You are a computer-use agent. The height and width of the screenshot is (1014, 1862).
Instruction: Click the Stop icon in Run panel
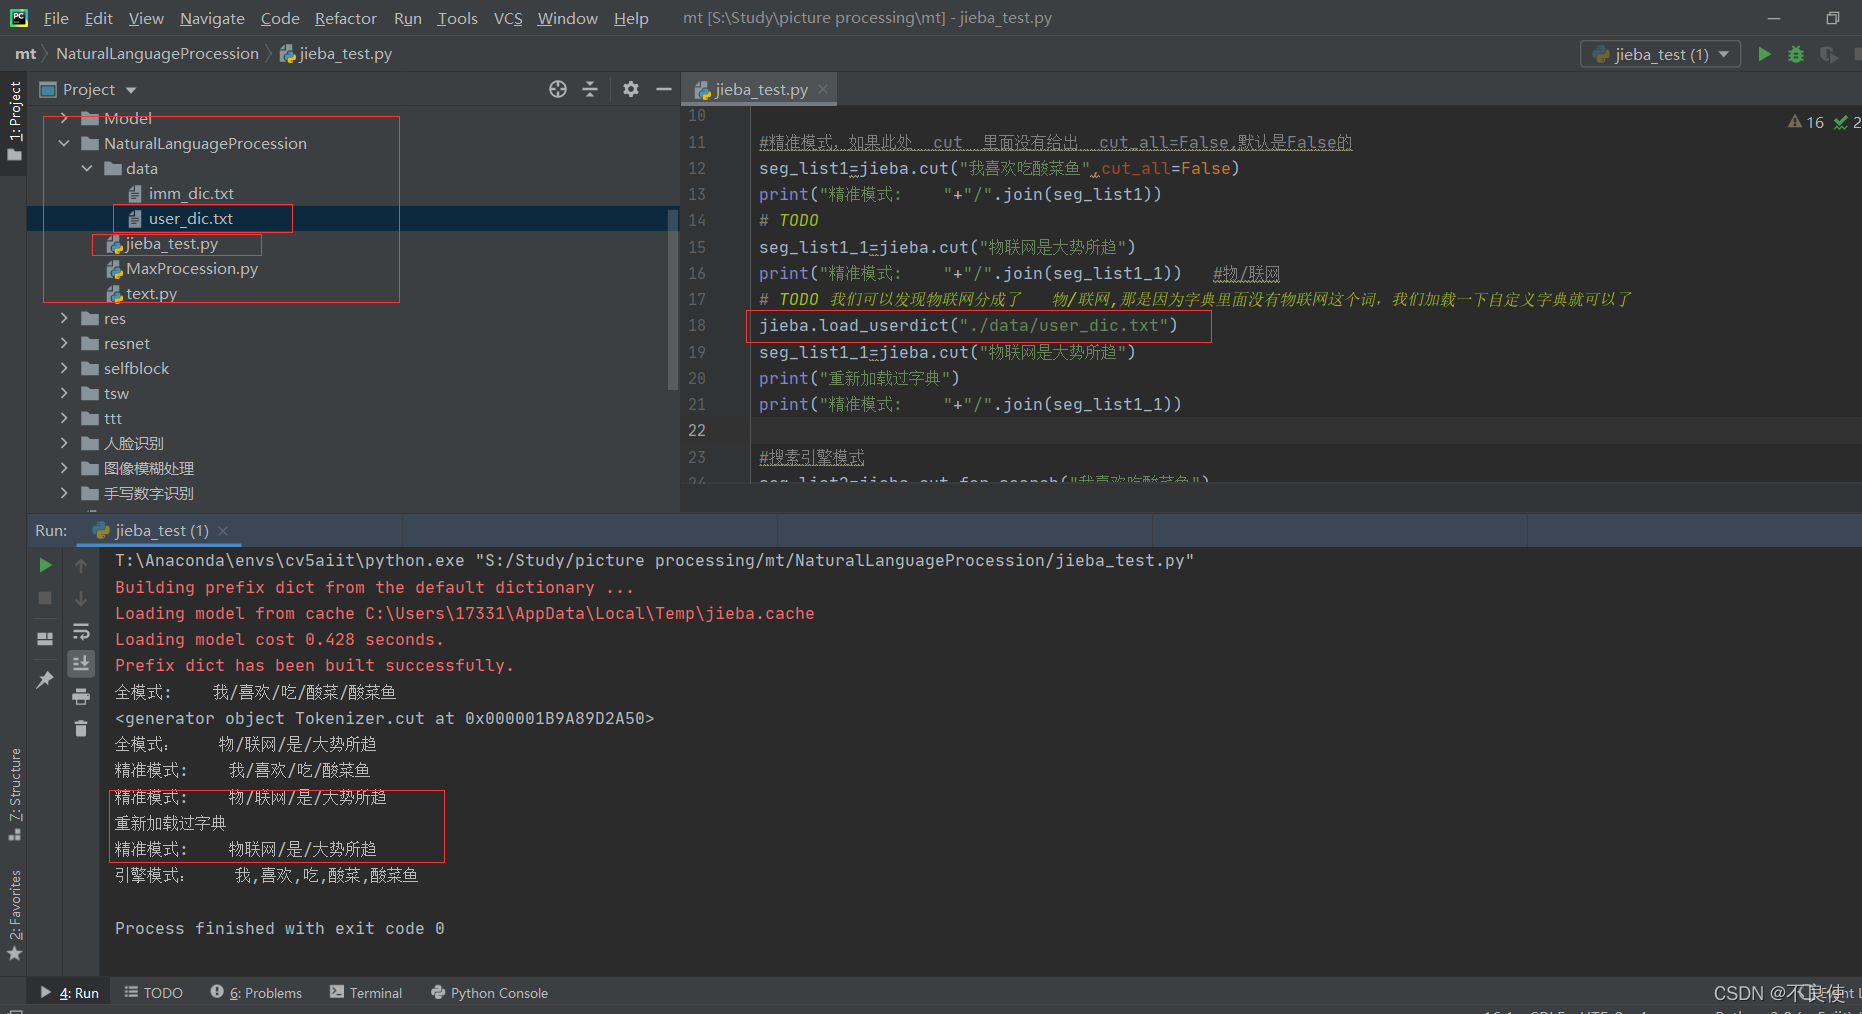(45, 598)
